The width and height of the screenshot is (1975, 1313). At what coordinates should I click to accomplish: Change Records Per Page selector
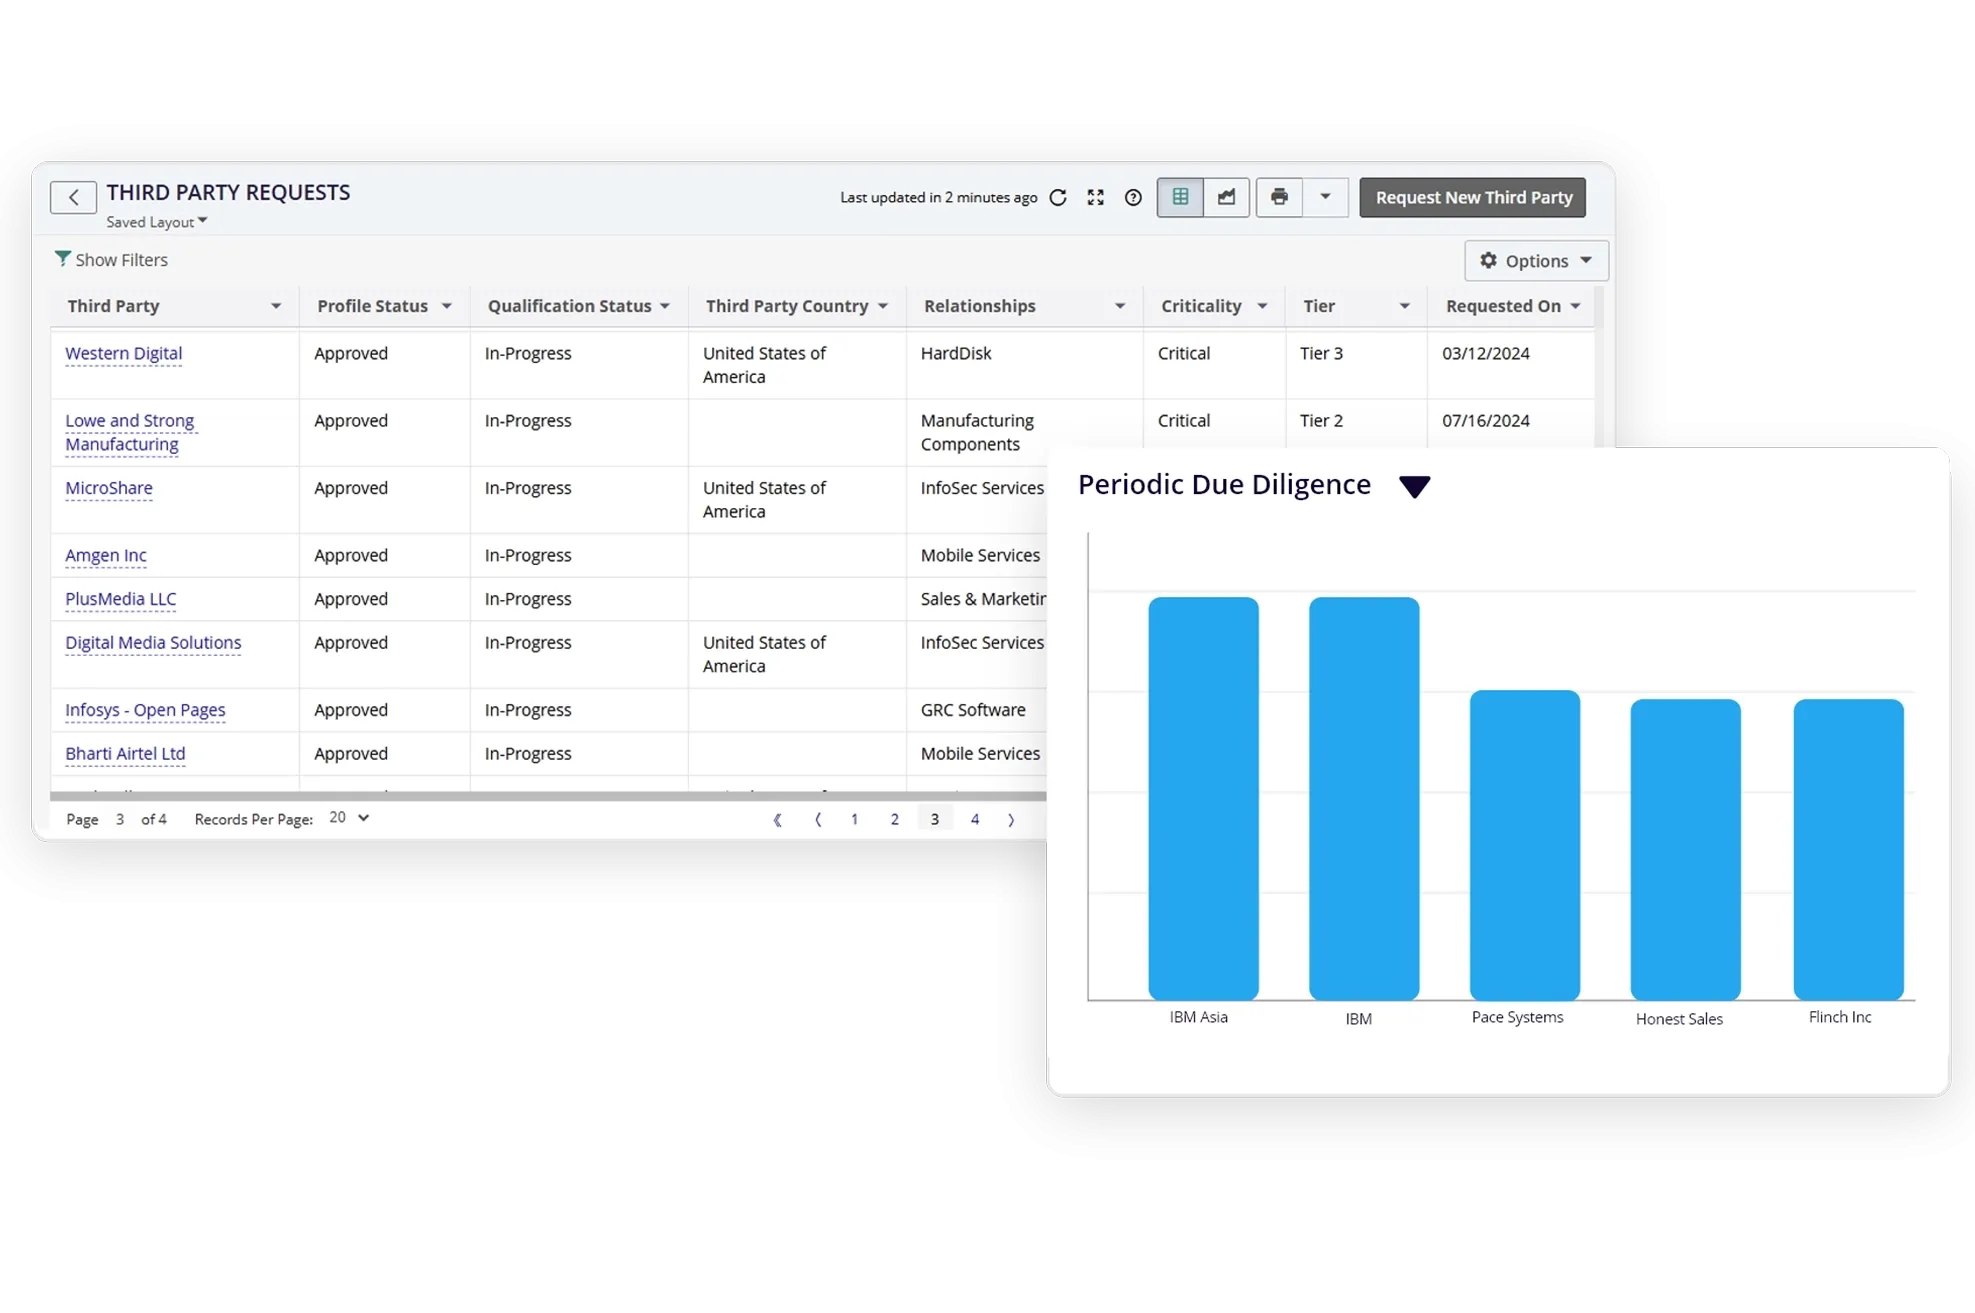coord(349,818)
